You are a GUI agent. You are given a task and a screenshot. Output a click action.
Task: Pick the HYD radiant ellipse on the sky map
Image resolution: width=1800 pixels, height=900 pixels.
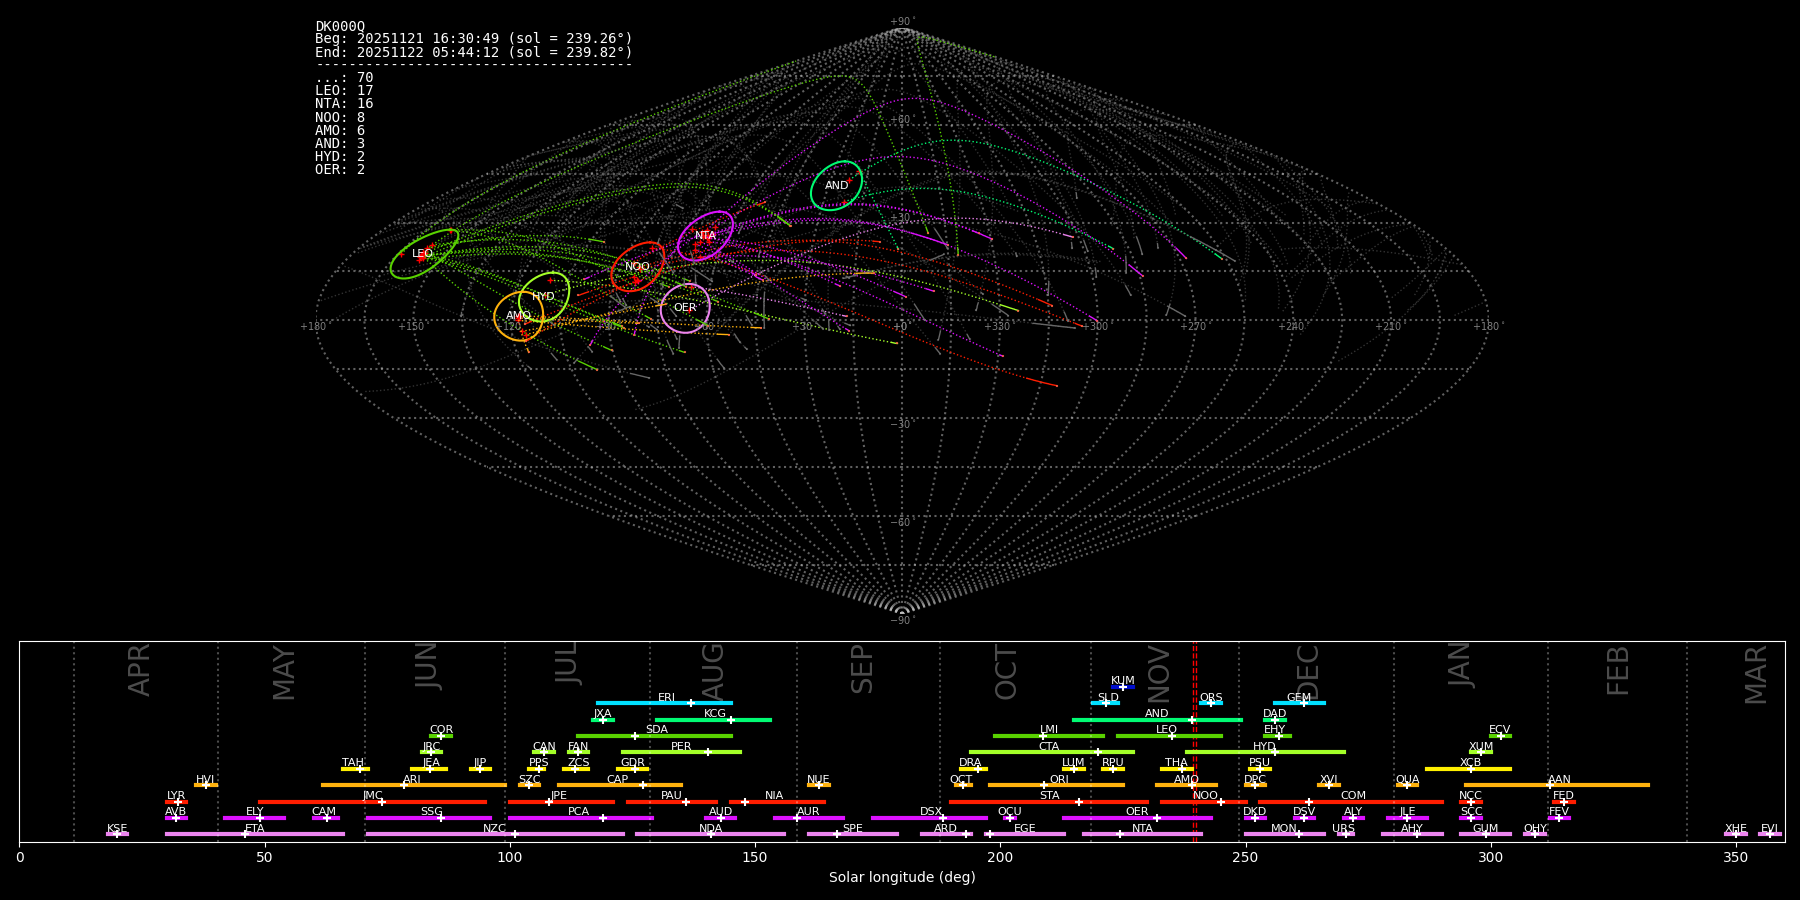[544, 297]
